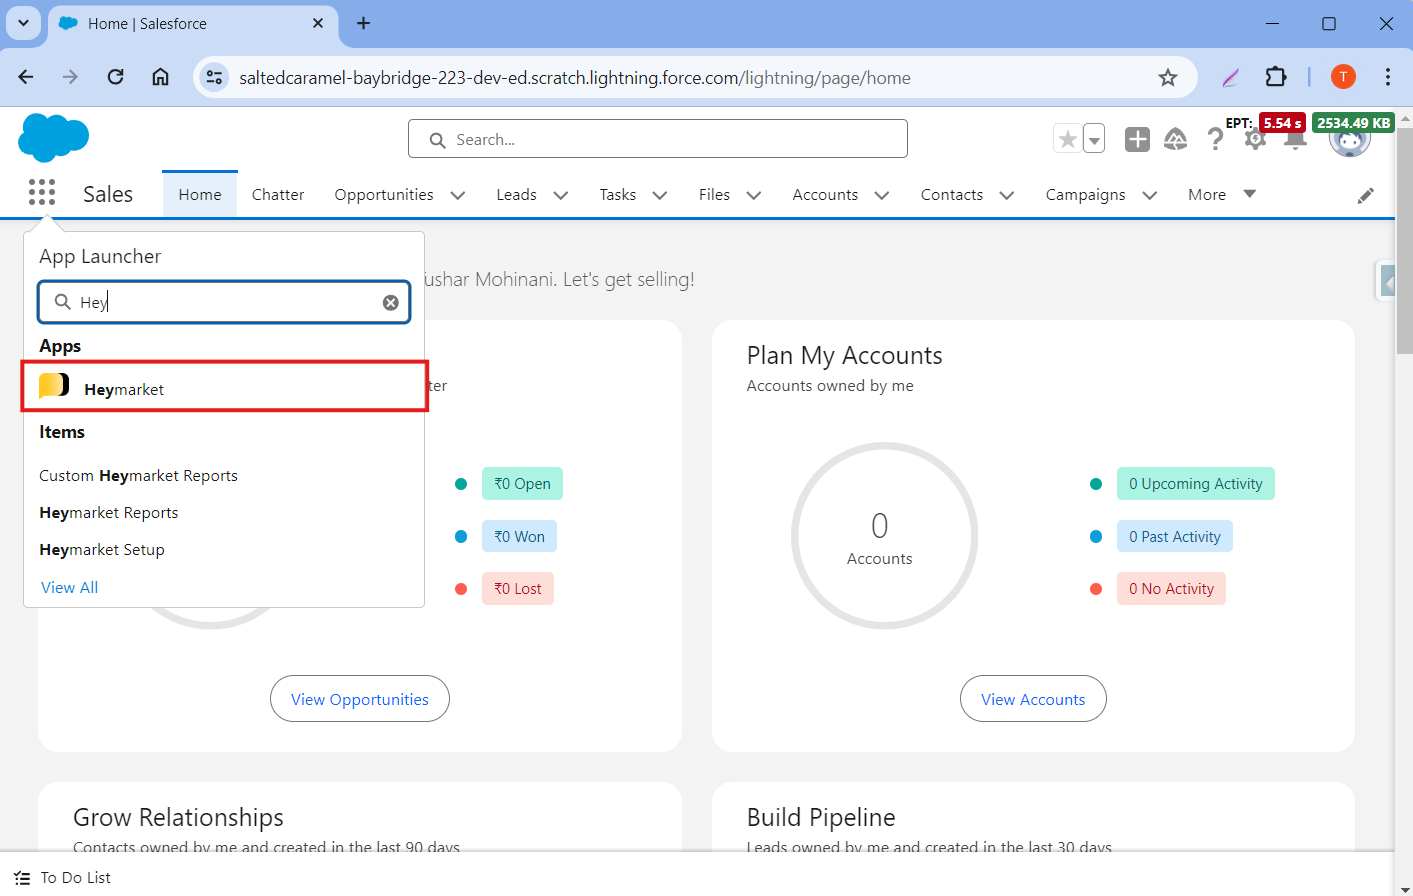The image size is (1413, 896).
Task: Open the Opportunities tab
Action: (x=384, y=194)
